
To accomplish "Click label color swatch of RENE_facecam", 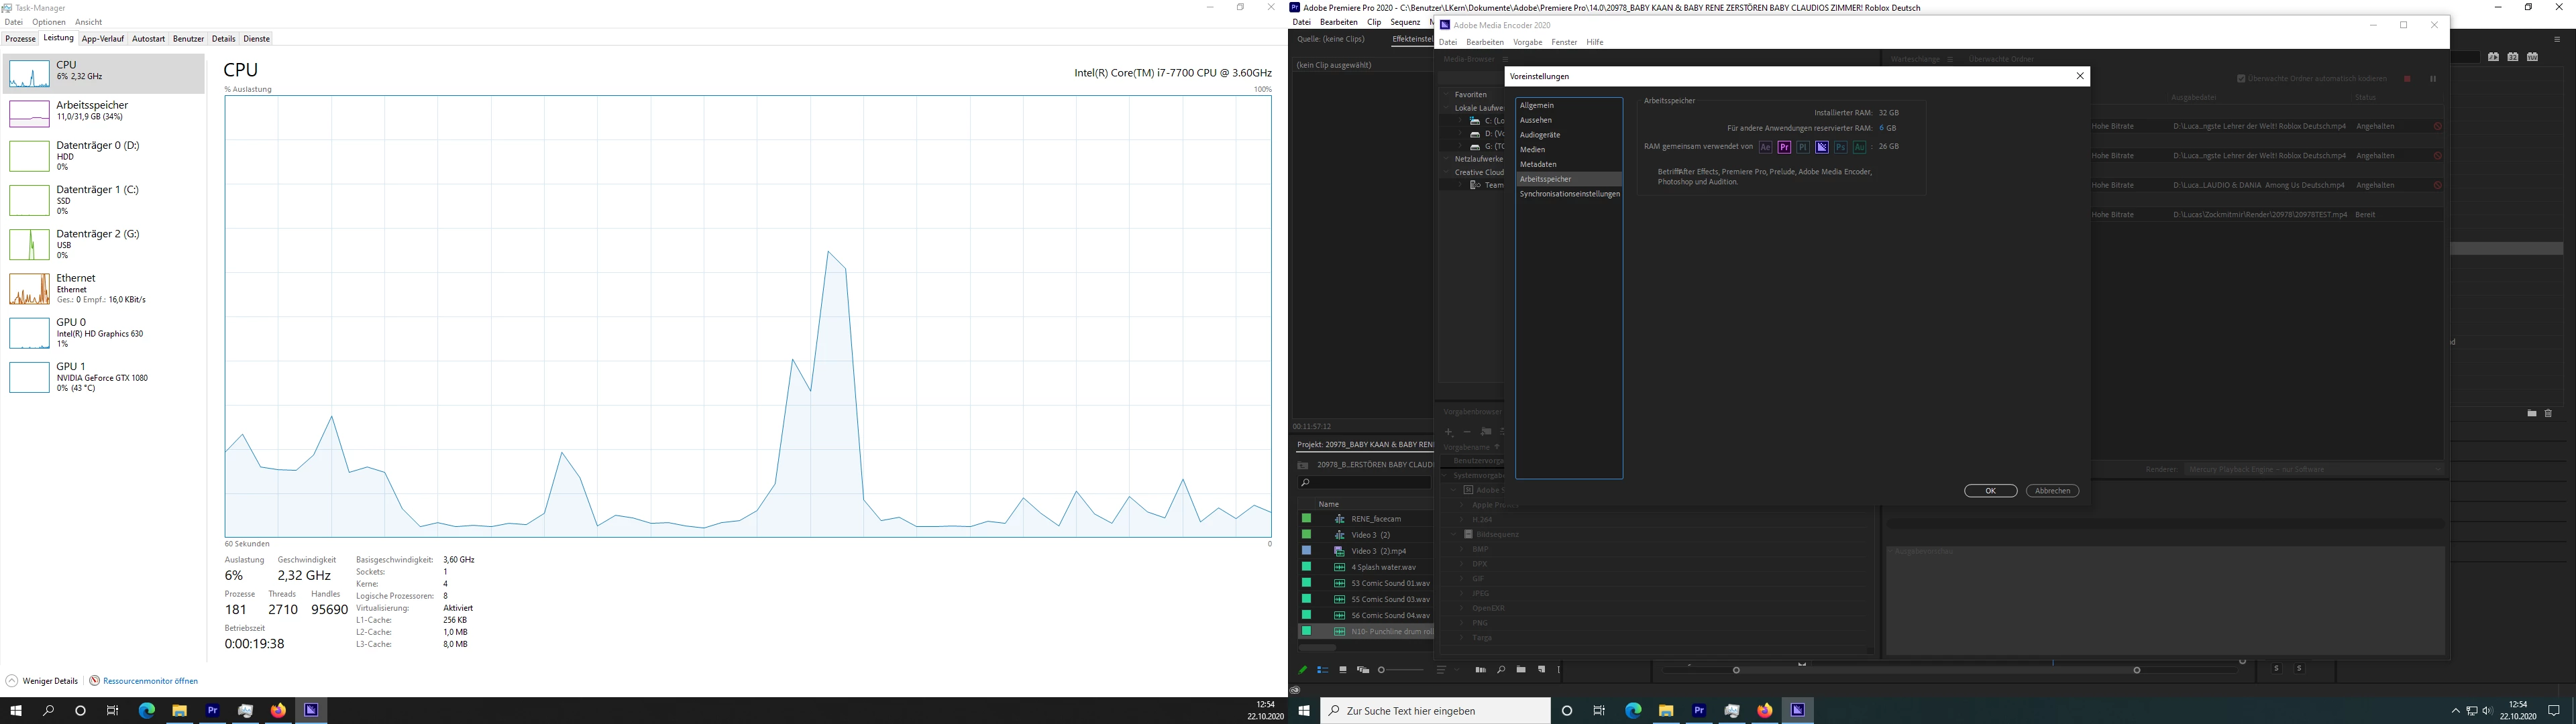I will click(1306, 518).
